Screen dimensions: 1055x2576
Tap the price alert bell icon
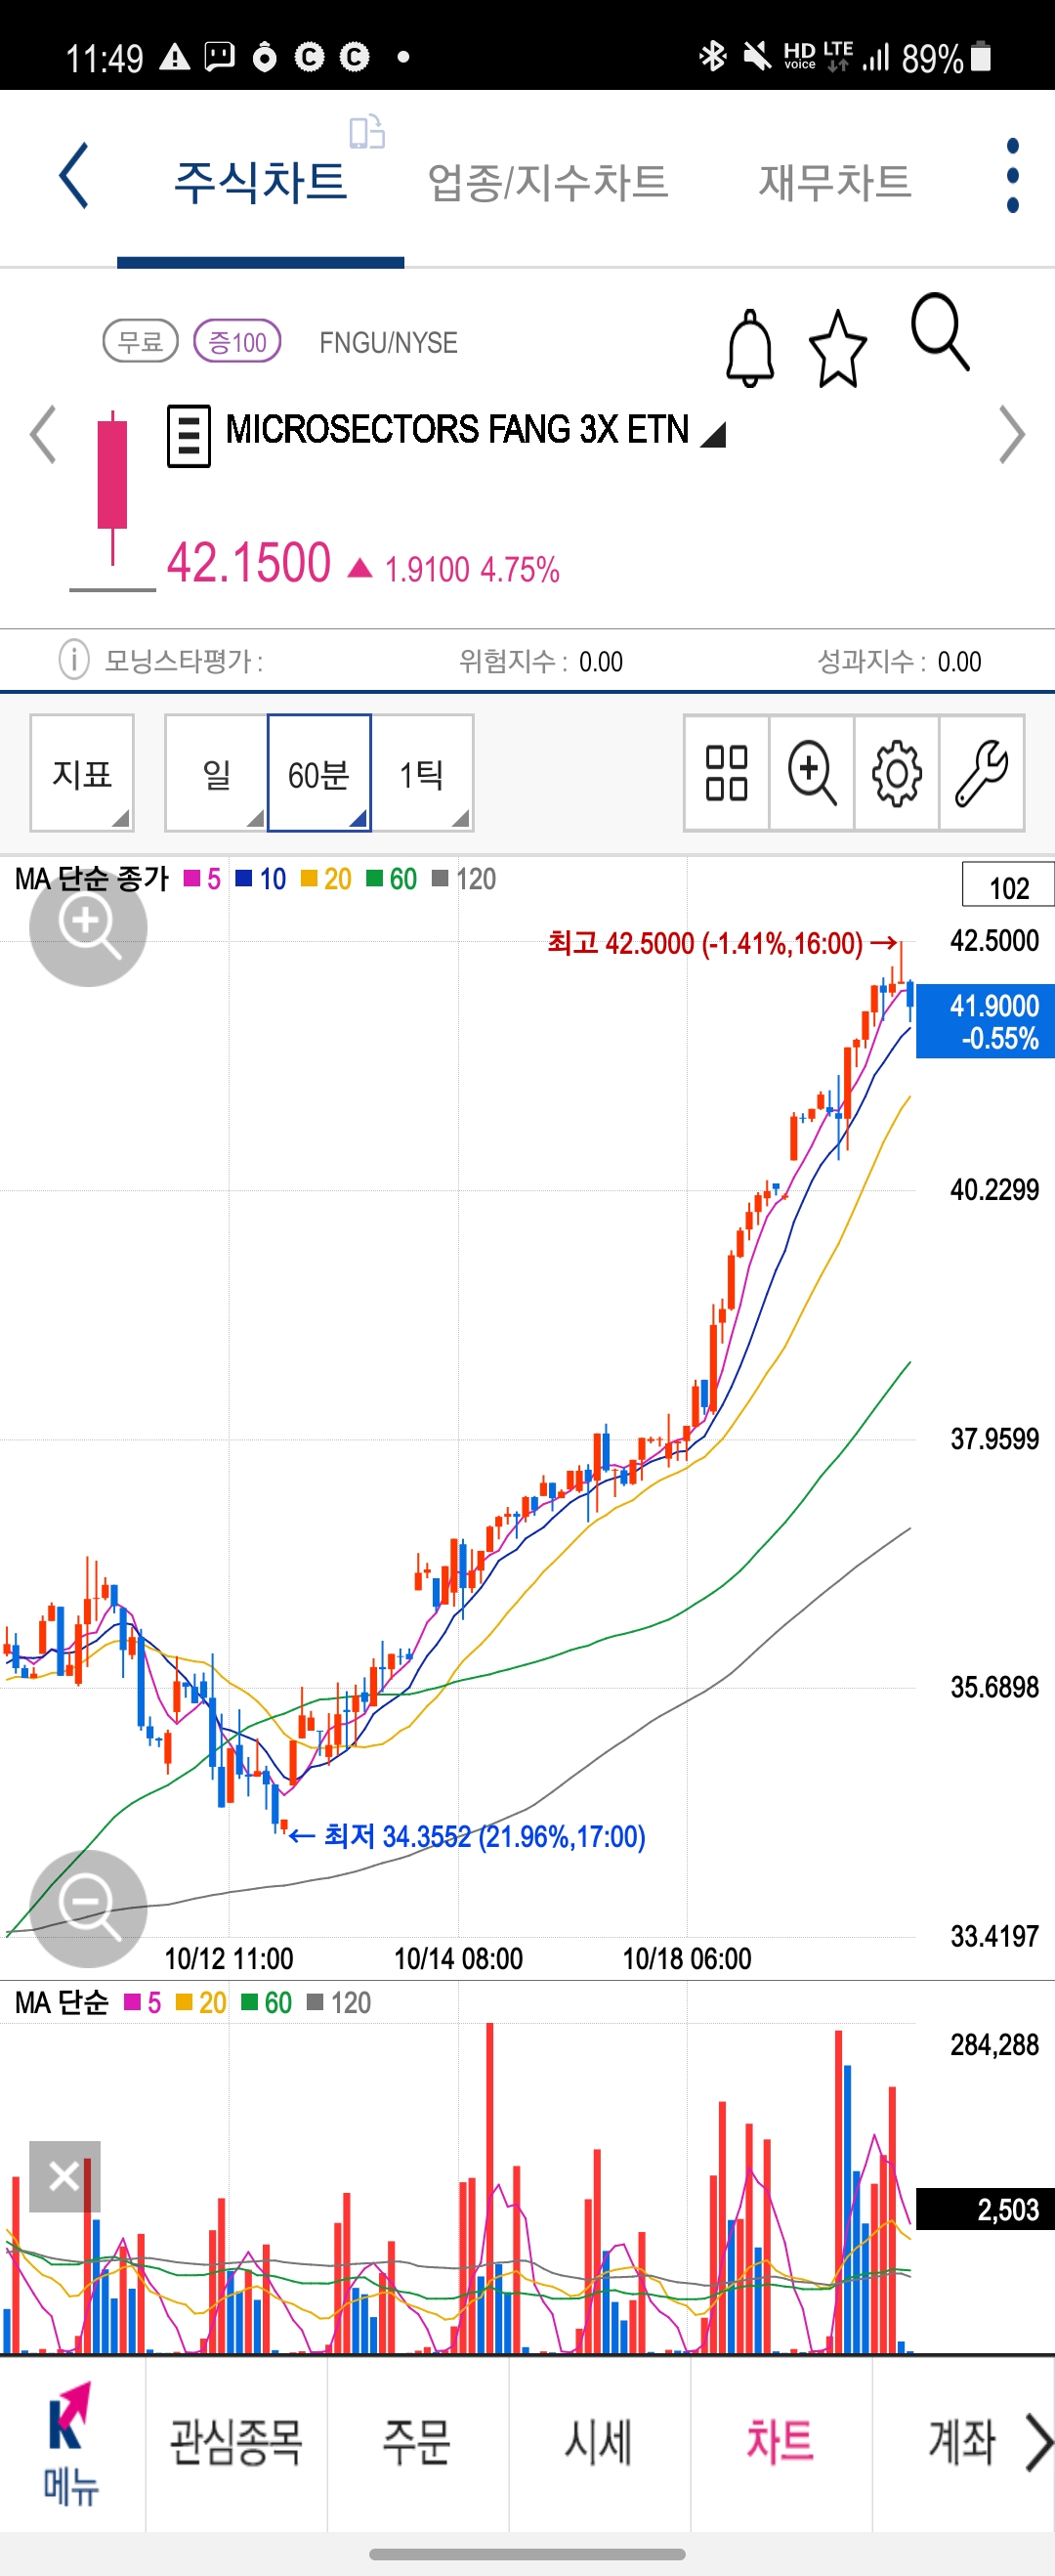749,348
